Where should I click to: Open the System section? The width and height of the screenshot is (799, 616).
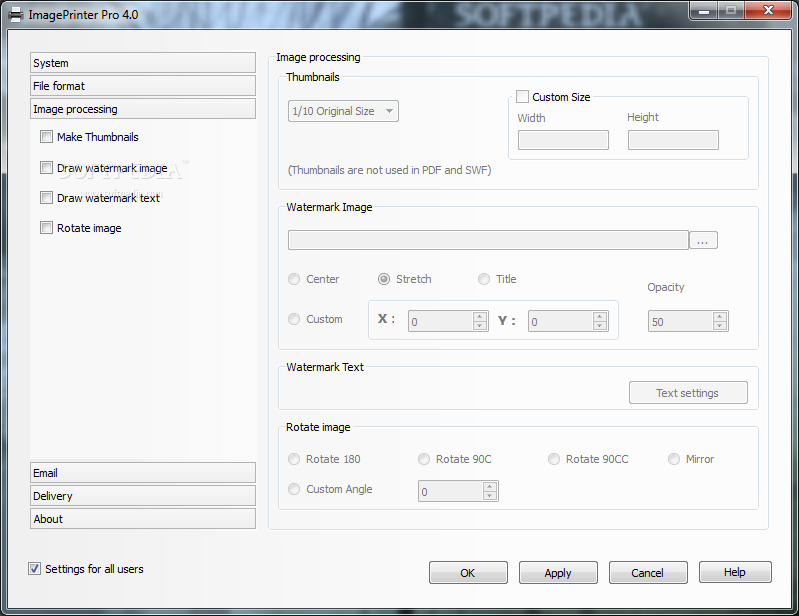pos(143,63)
